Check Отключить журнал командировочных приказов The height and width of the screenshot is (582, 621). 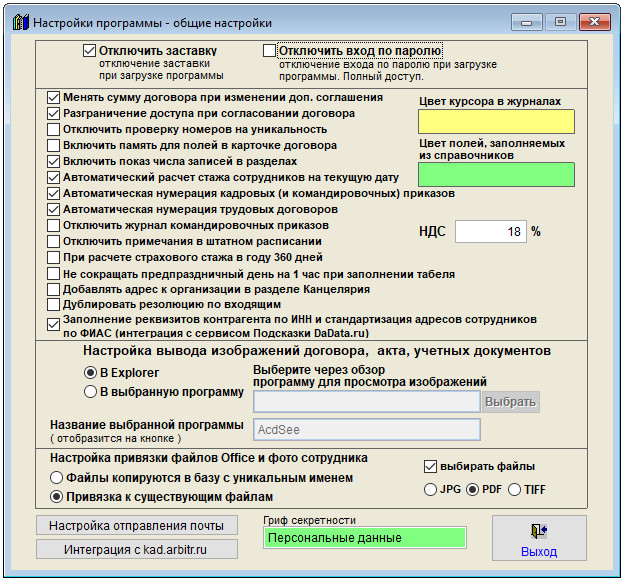[53, 225]
